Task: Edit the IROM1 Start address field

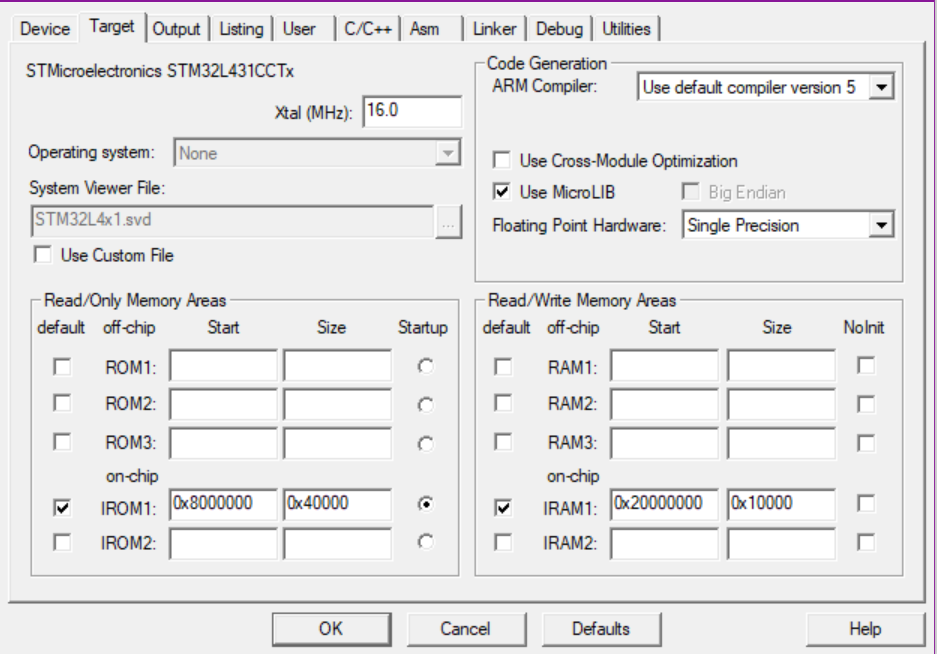Action: pos(223,504)
